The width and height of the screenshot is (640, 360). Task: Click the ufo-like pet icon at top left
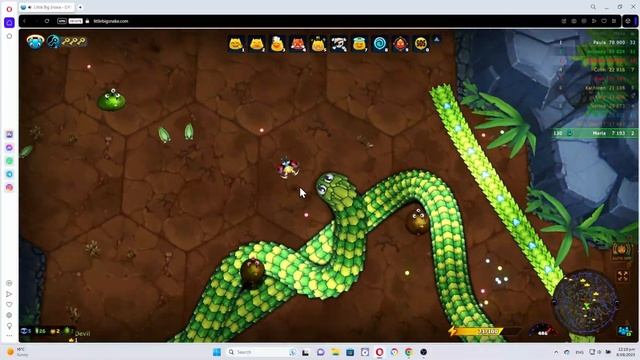(35, 42)
